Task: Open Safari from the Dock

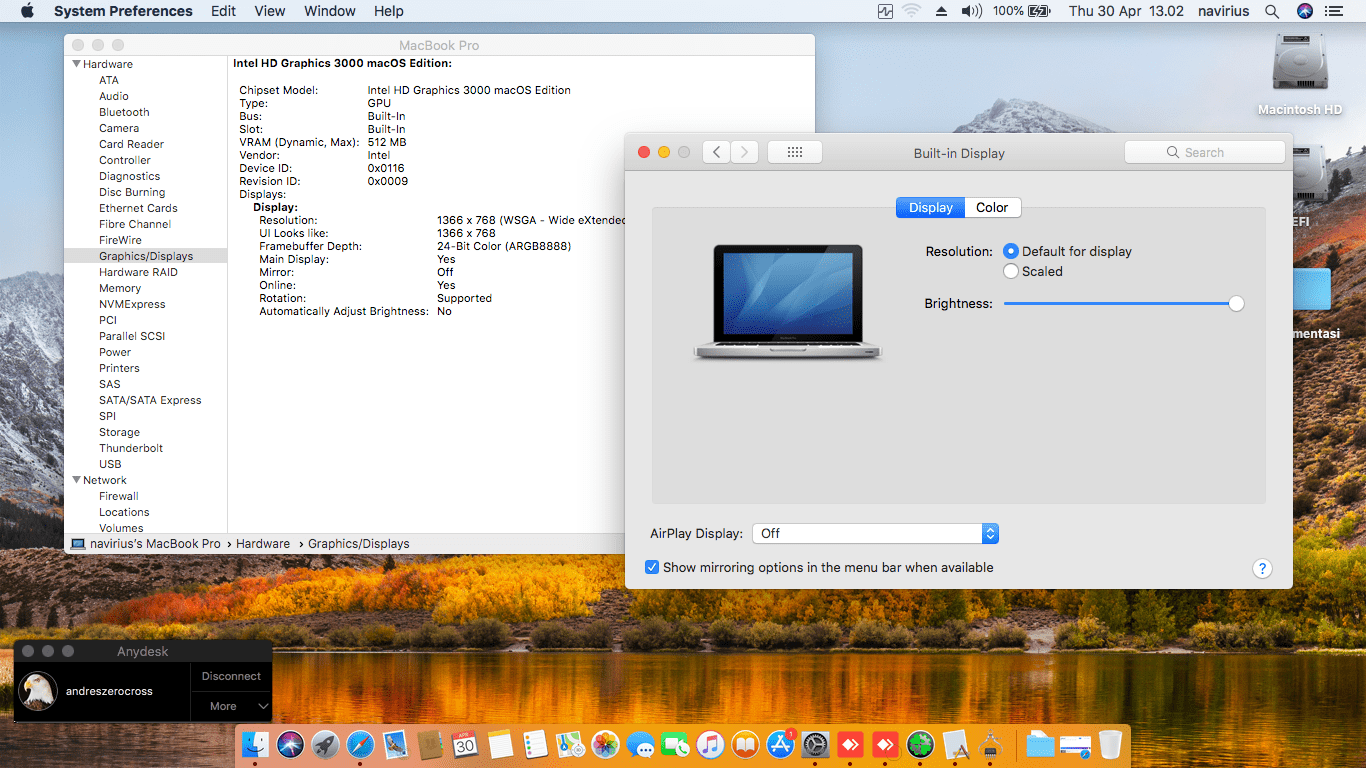Action: tap(360, 744)
